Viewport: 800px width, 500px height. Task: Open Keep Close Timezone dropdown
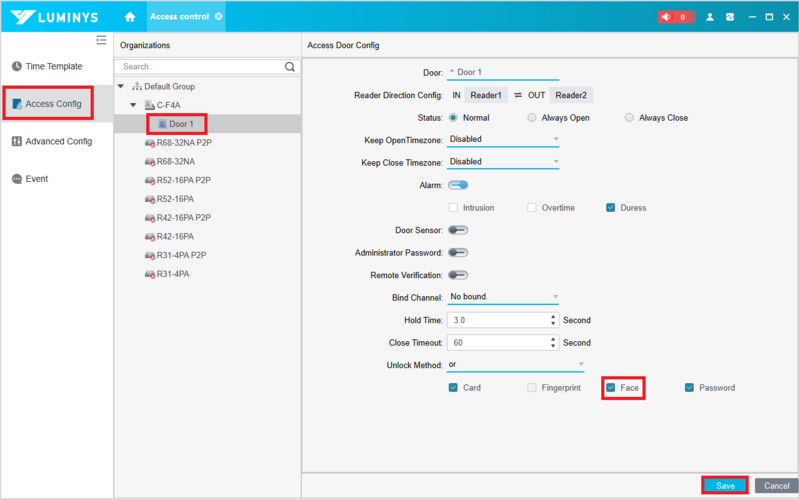click(x=503, y=162)
